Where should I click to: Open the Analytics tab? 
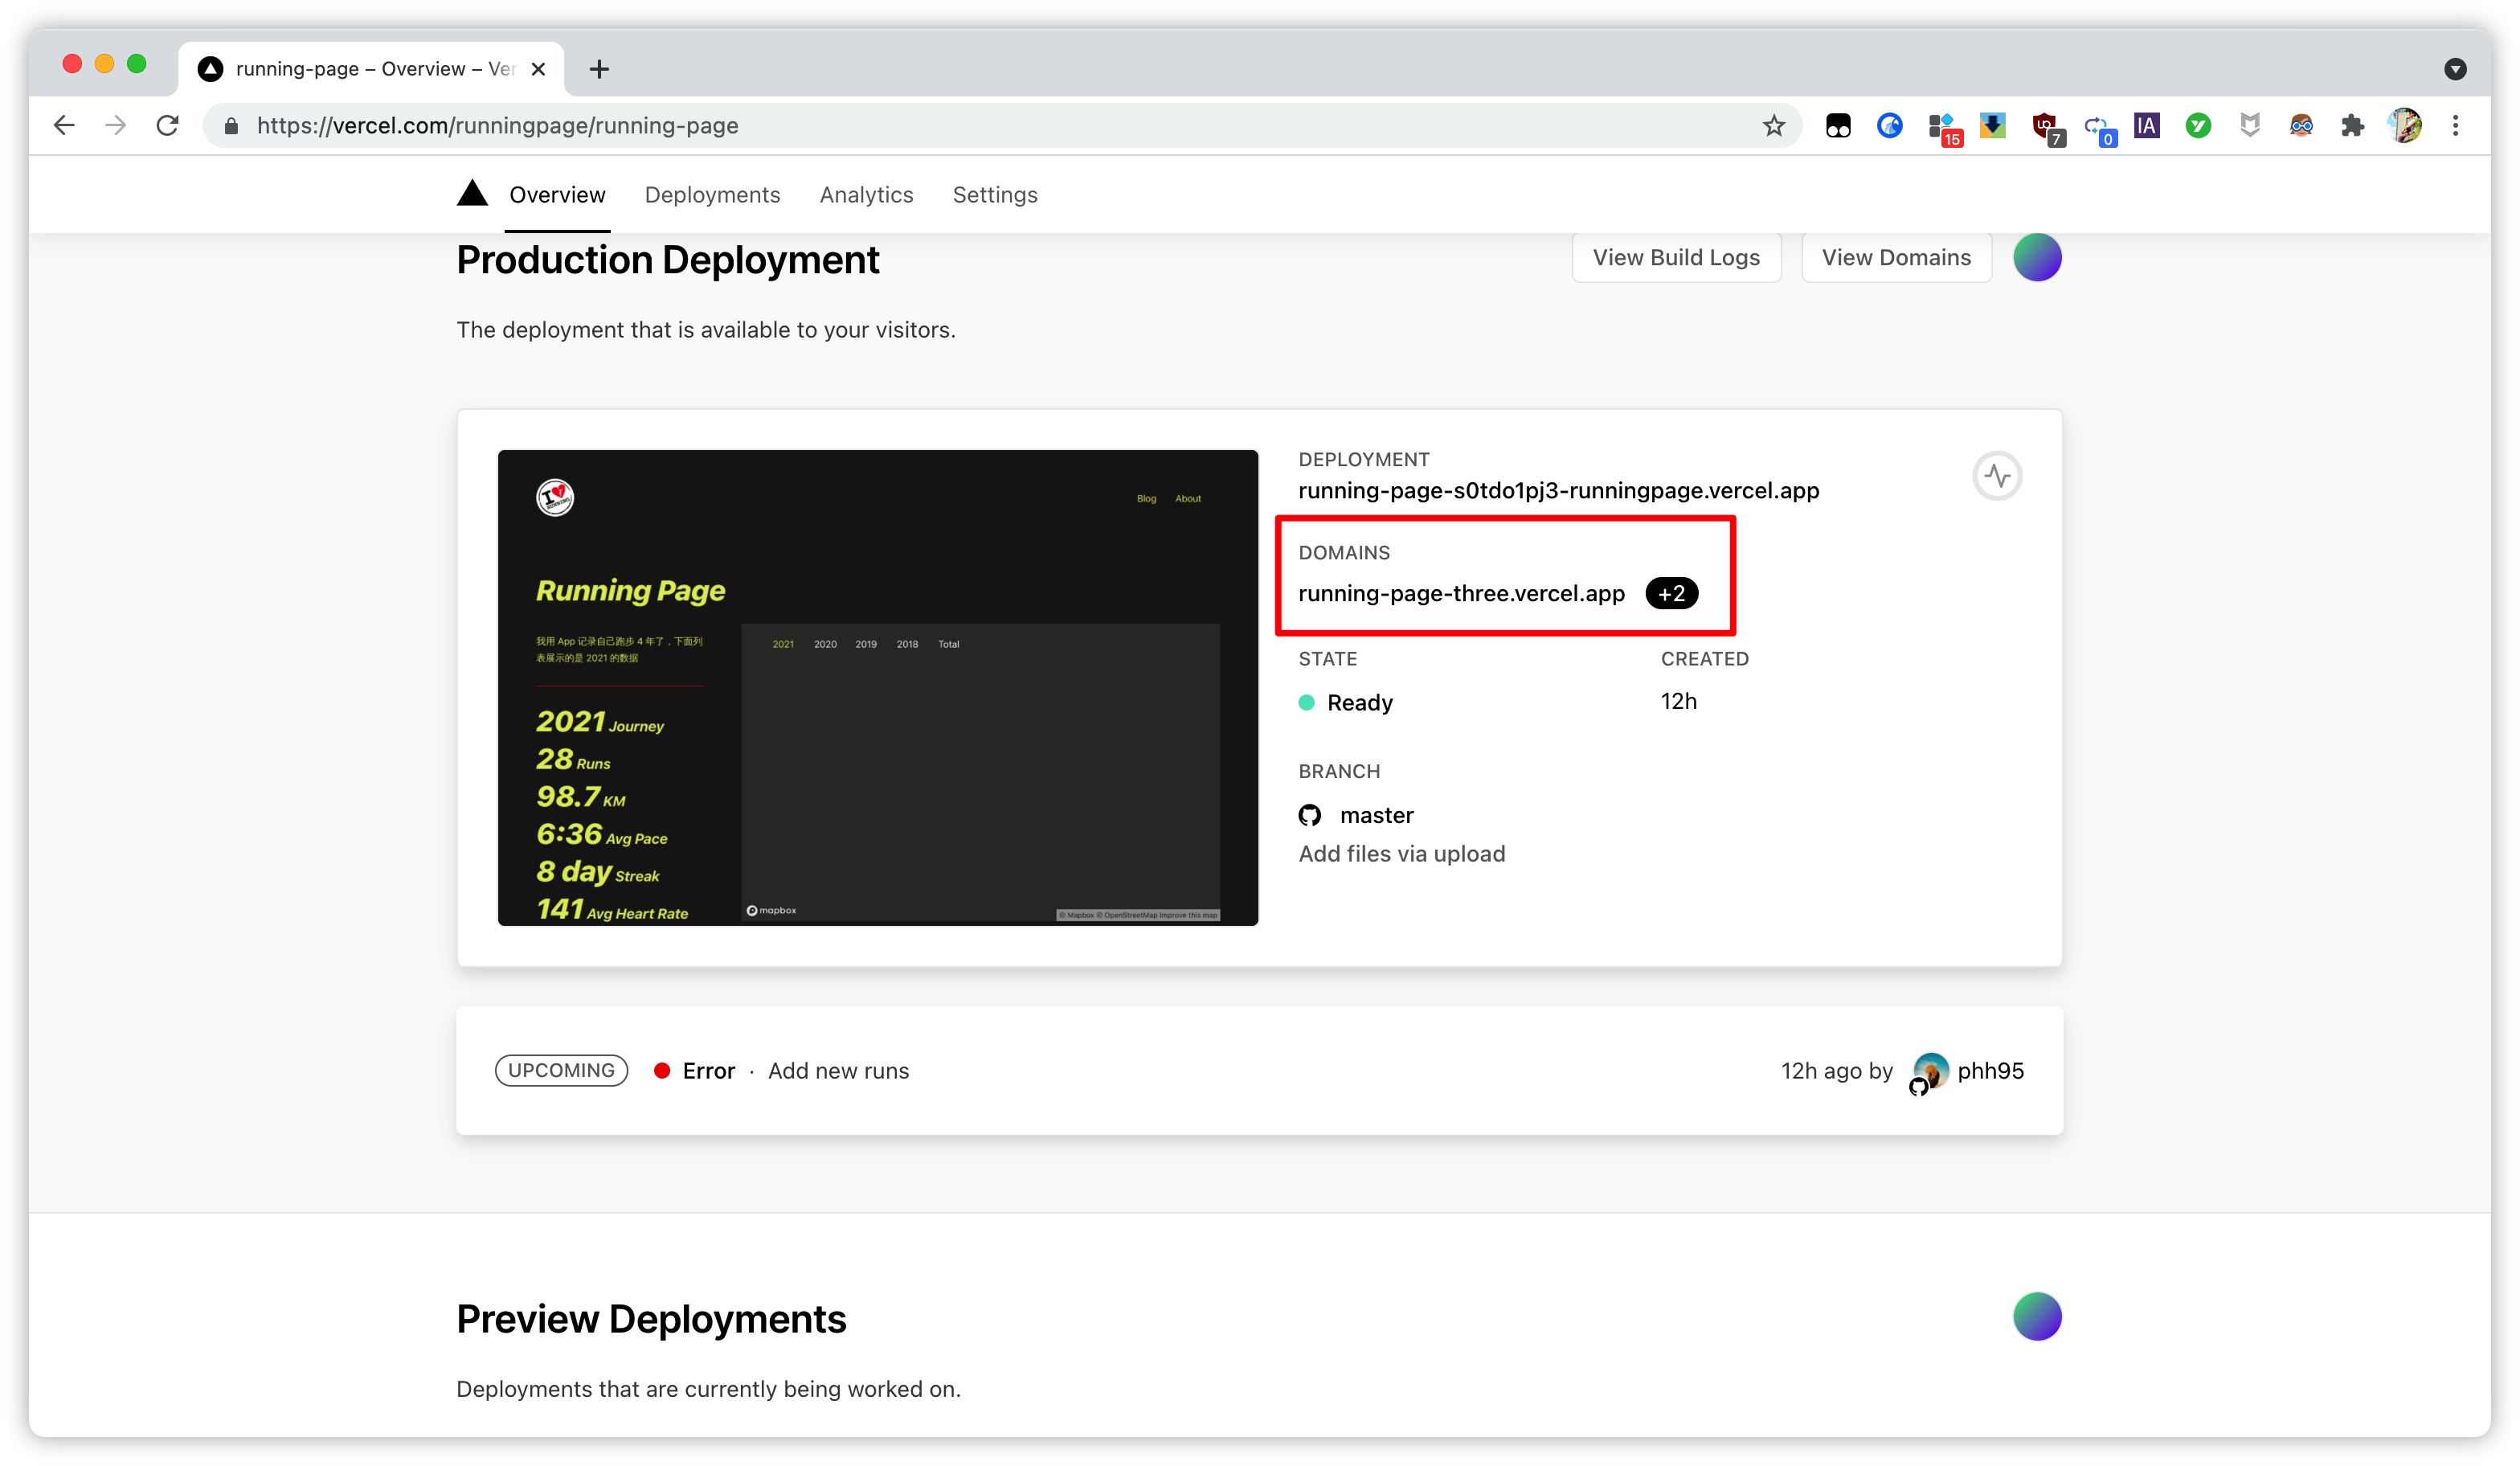[866, 195]
